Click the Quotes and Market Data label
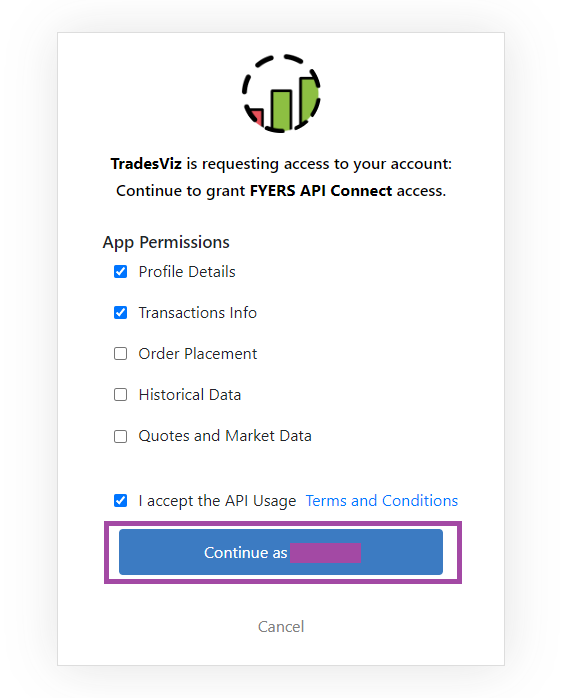Screen dimensions: 576x698 tap(225, 436)
